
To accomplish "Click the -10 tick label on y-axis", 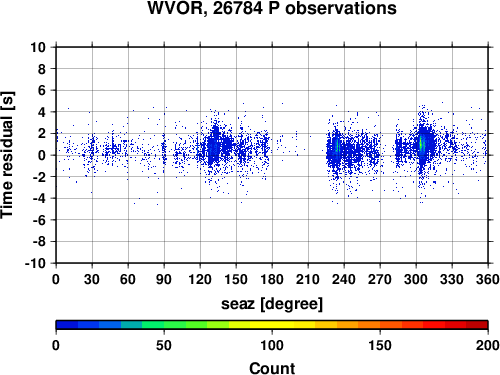I will (x=35, y=263).
